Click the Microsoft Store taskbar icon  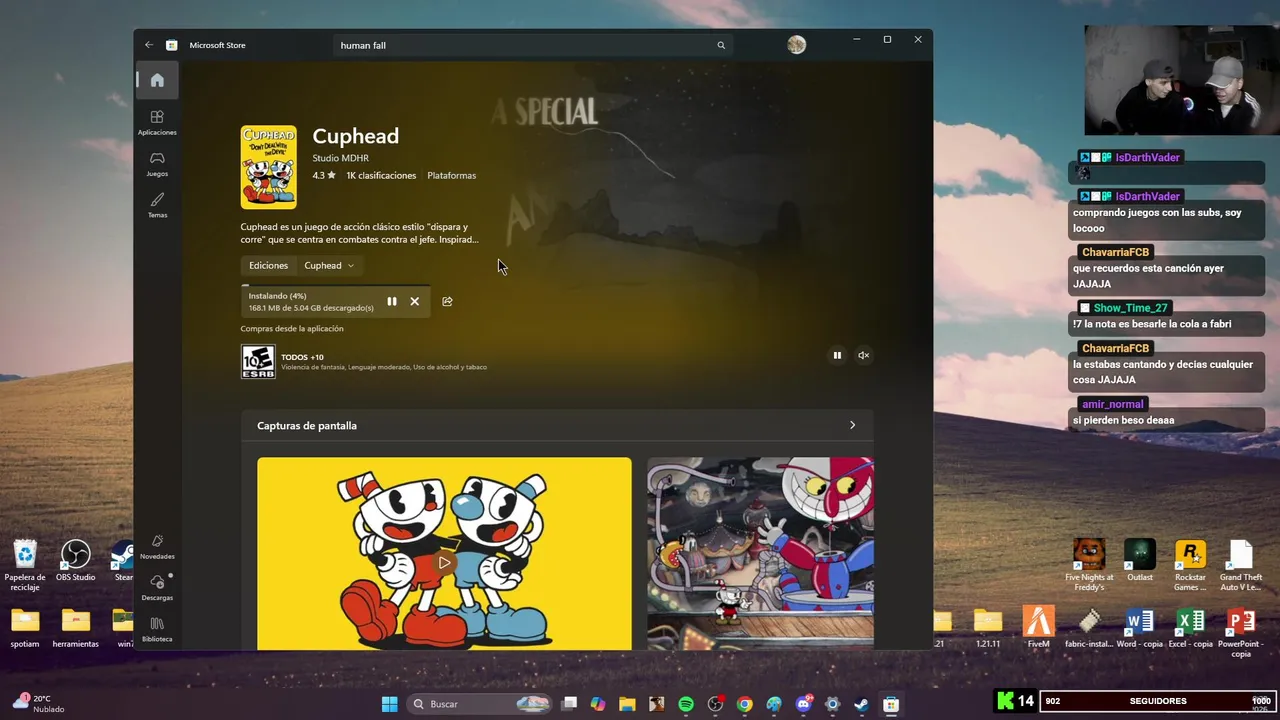(890, 704)
